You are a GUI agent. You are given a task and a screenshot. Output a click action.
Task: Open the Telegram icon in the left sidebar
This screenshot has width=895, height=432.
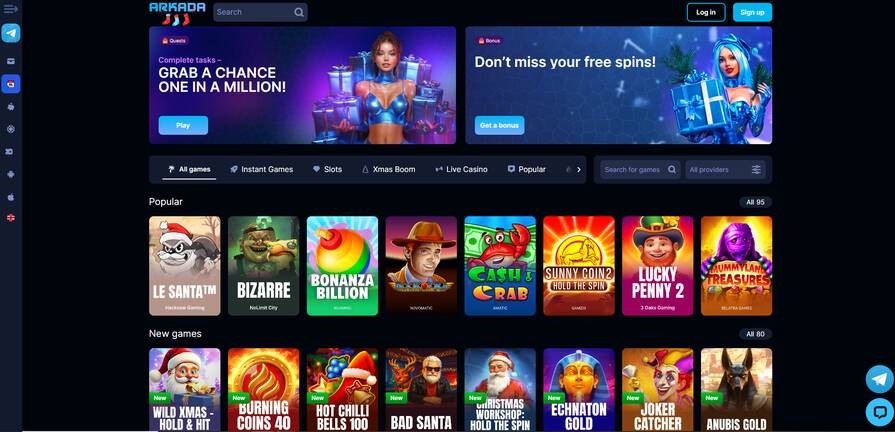[x=11, y=33]
